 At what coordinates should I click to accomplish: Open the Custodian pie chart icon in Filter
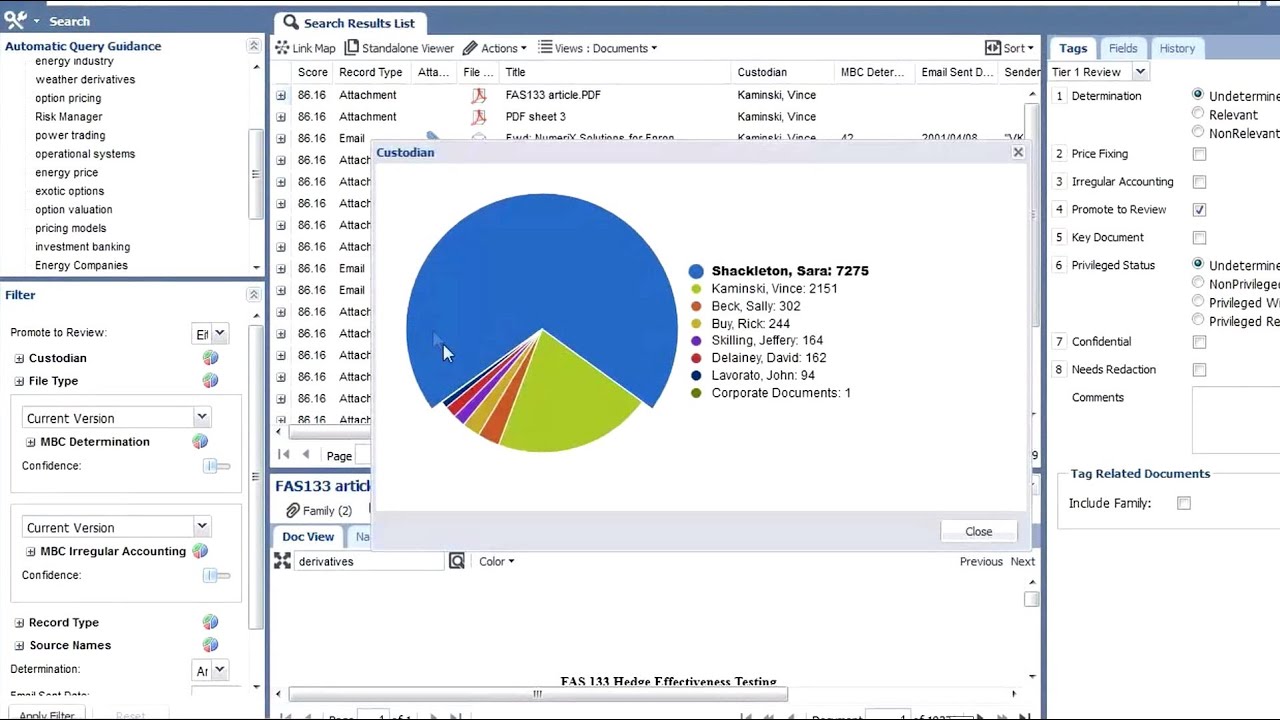210,358
